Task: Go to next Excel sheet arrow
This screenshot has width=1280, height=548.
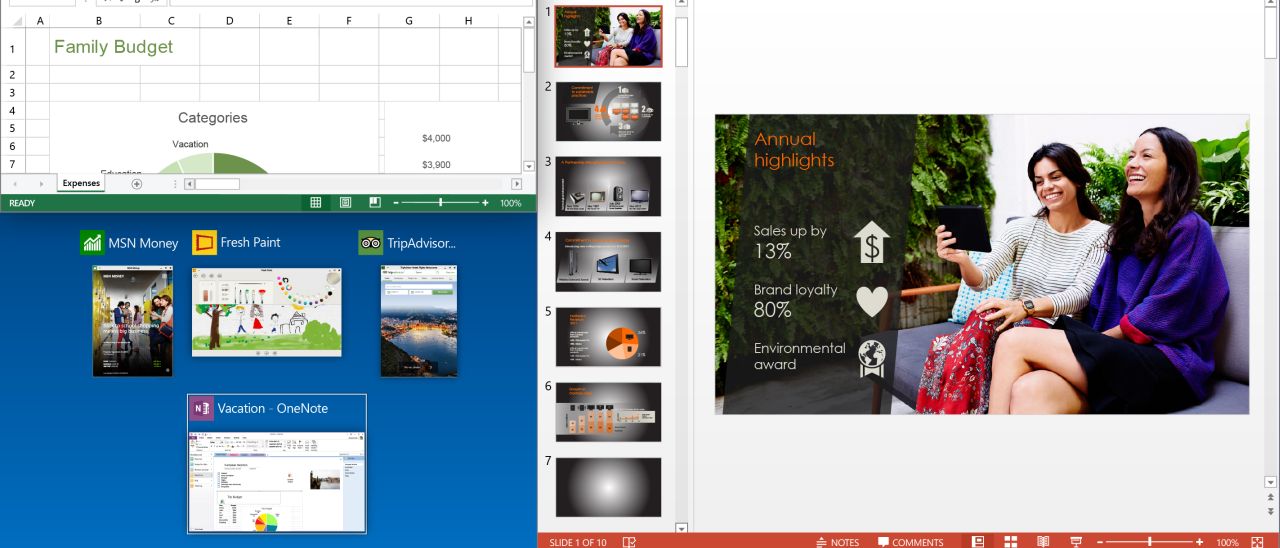Action: tap(40, 184)
